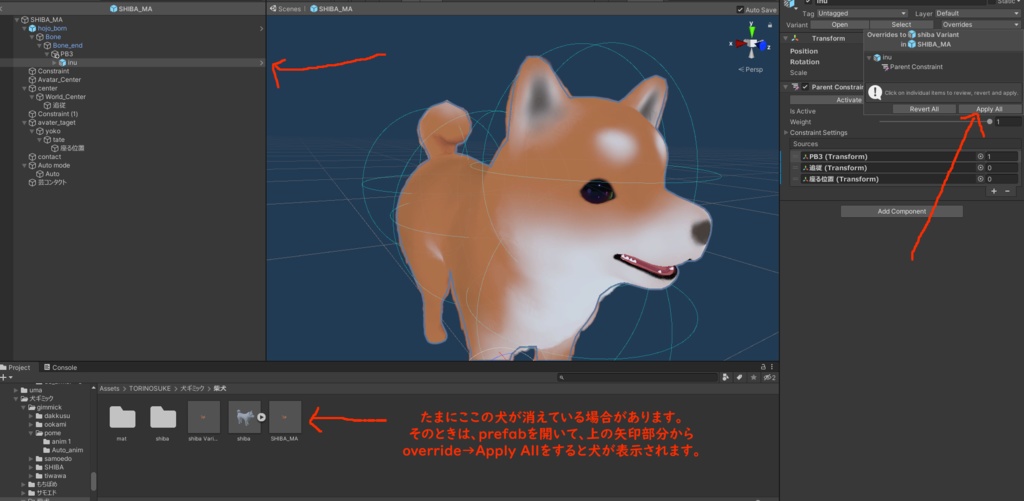Click the cube icon next to contact

(32, 157)
